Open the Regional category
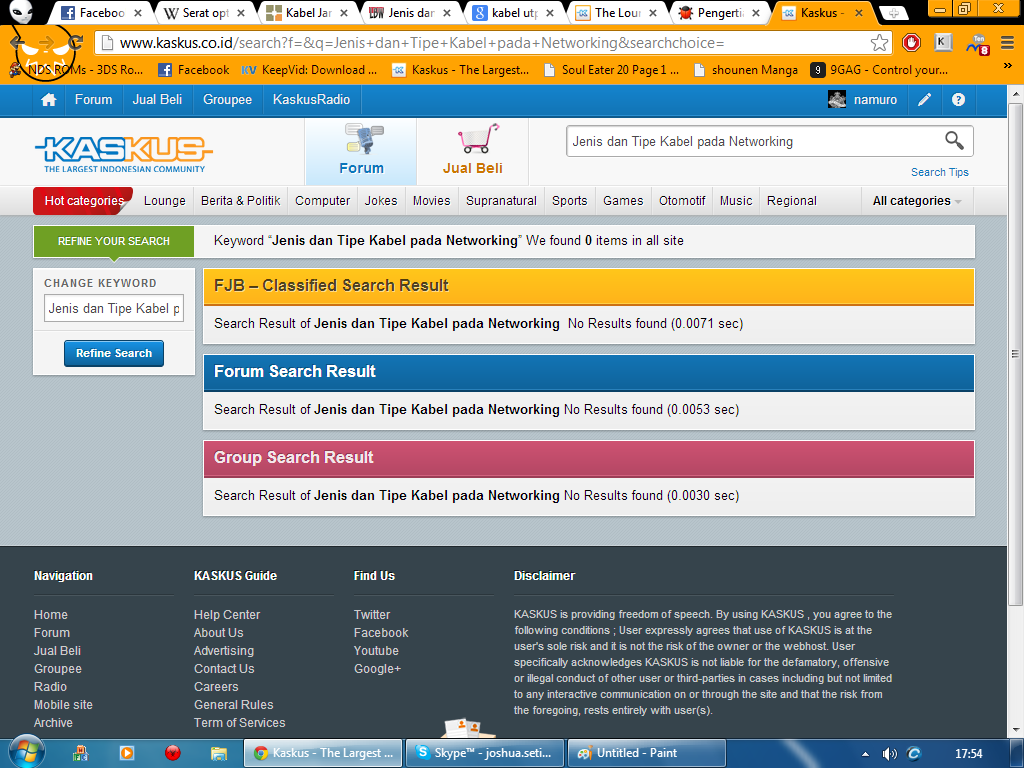 792,201
